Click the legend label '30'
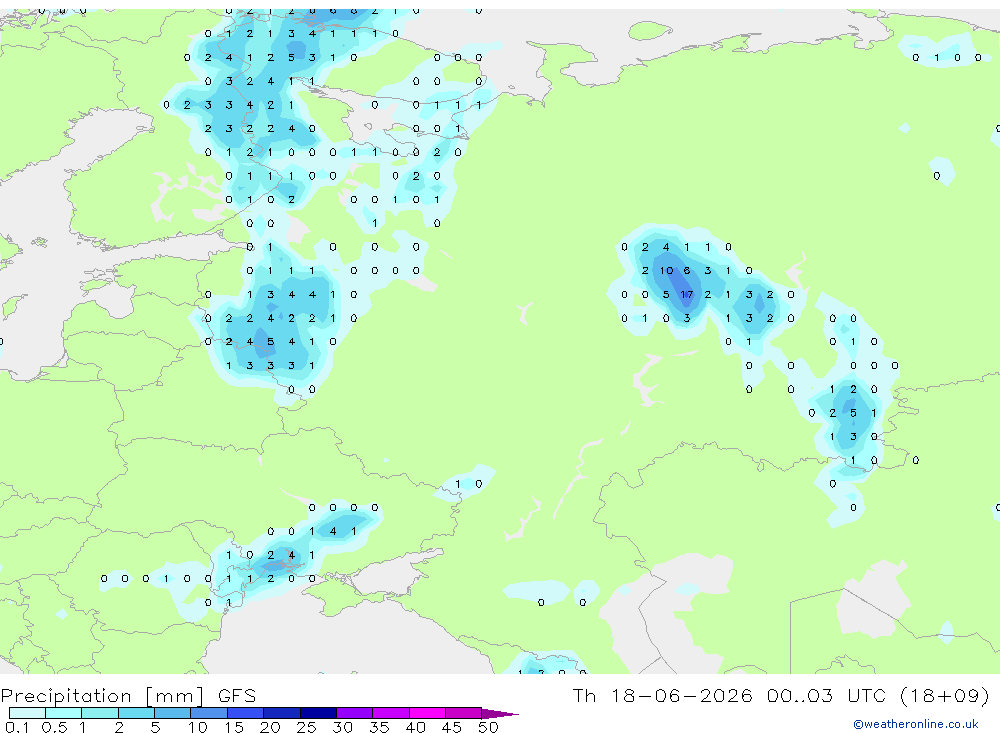Image resolution: width=1000 pixels, height=733 pixels. [x=343, y=727]
